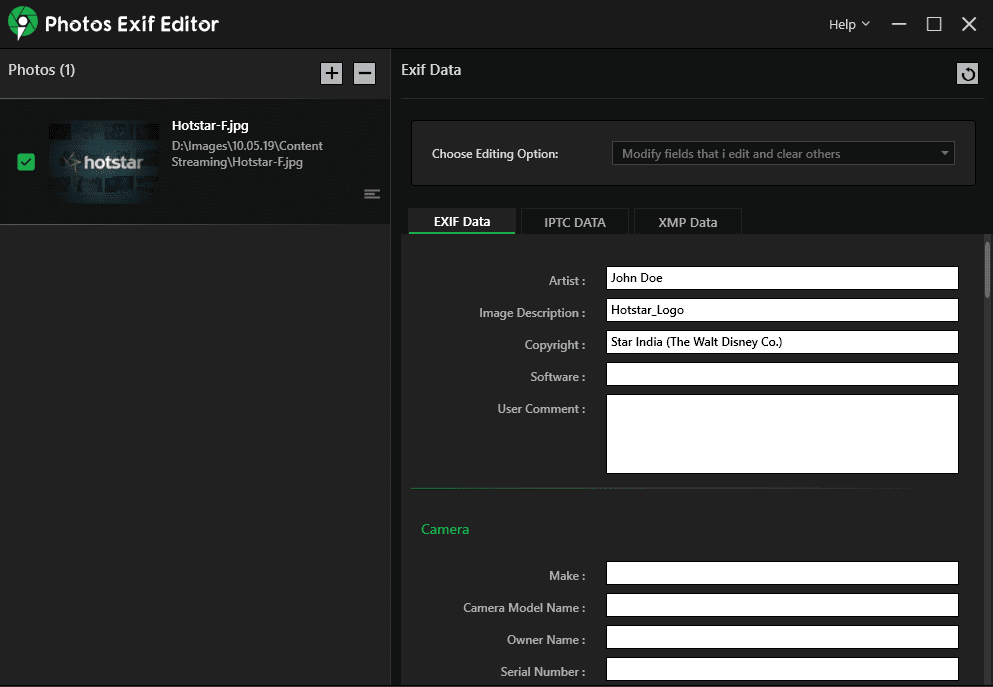Switch to the IPTC DATA tab

(x=575, y=222)
